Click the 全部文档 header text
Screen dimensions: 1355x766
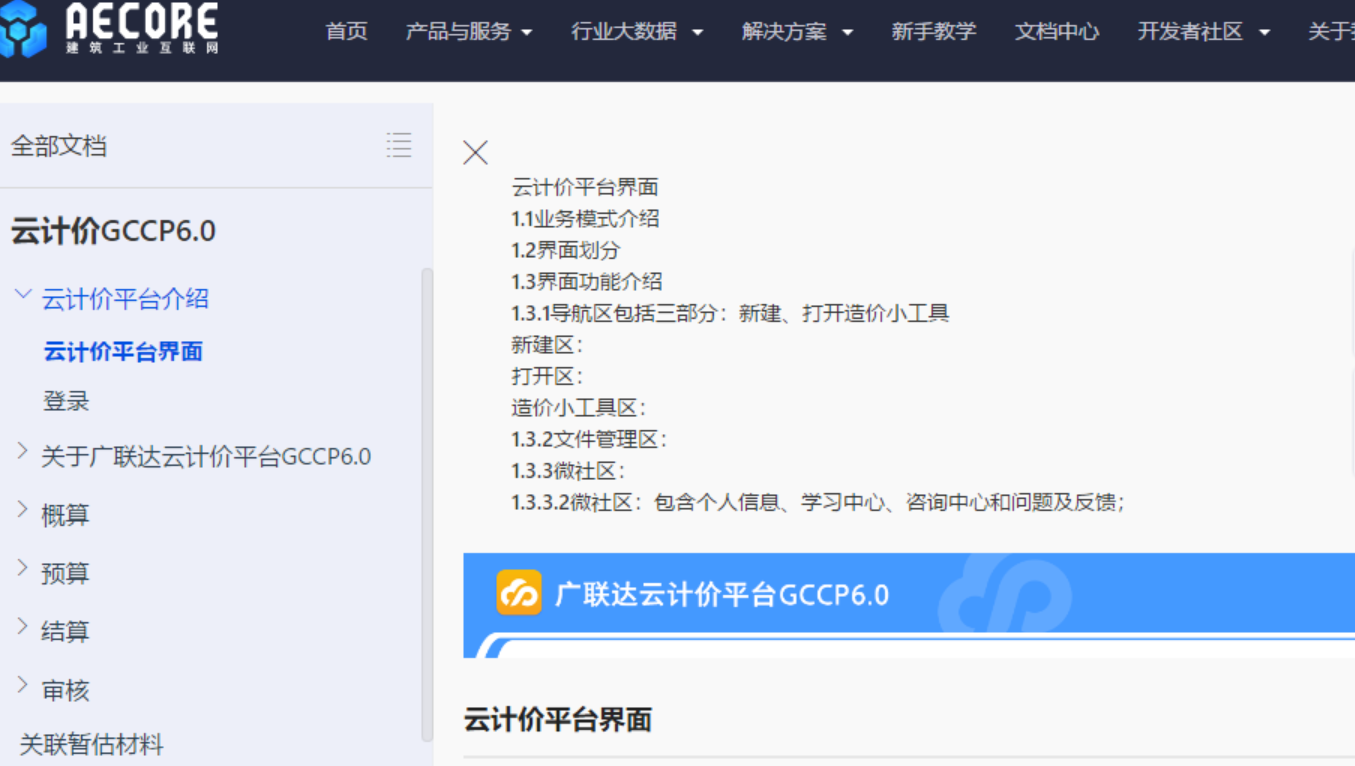(58, 145)
